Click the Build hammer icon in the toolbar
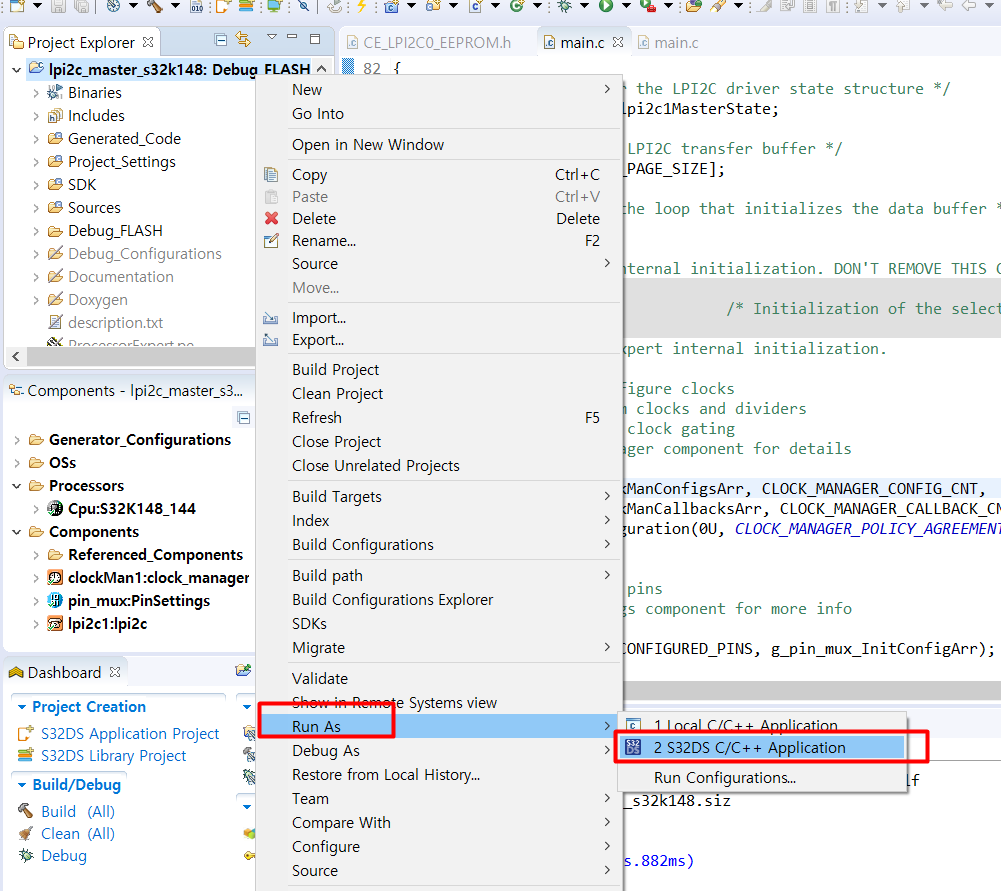Screen dimensions: 1001x891 [x=155, y=10]
